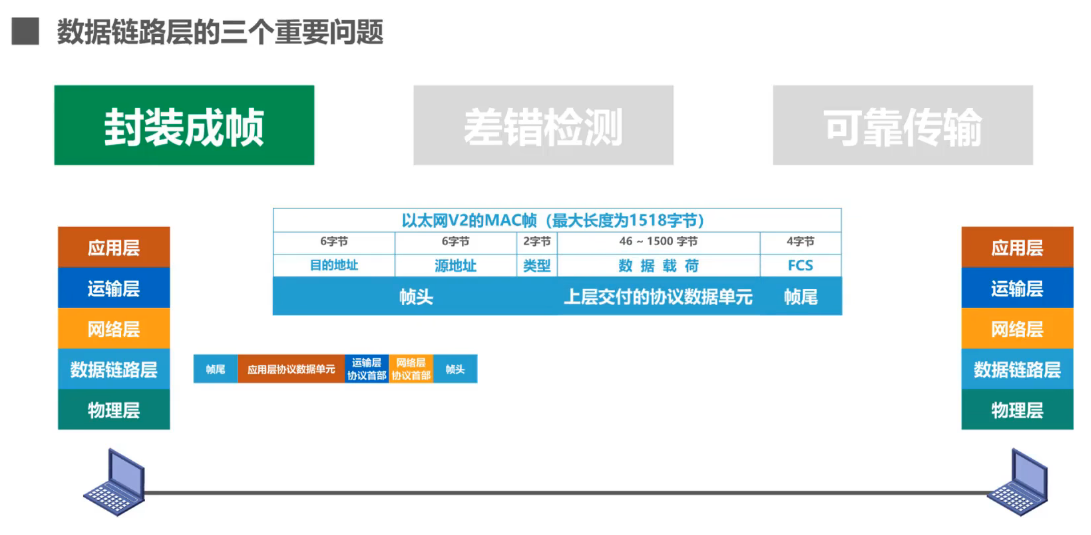Screen dimensions: 1091x535
Task: Select the 目的地址 field in the MAC frame
Action: click(334, 266)
